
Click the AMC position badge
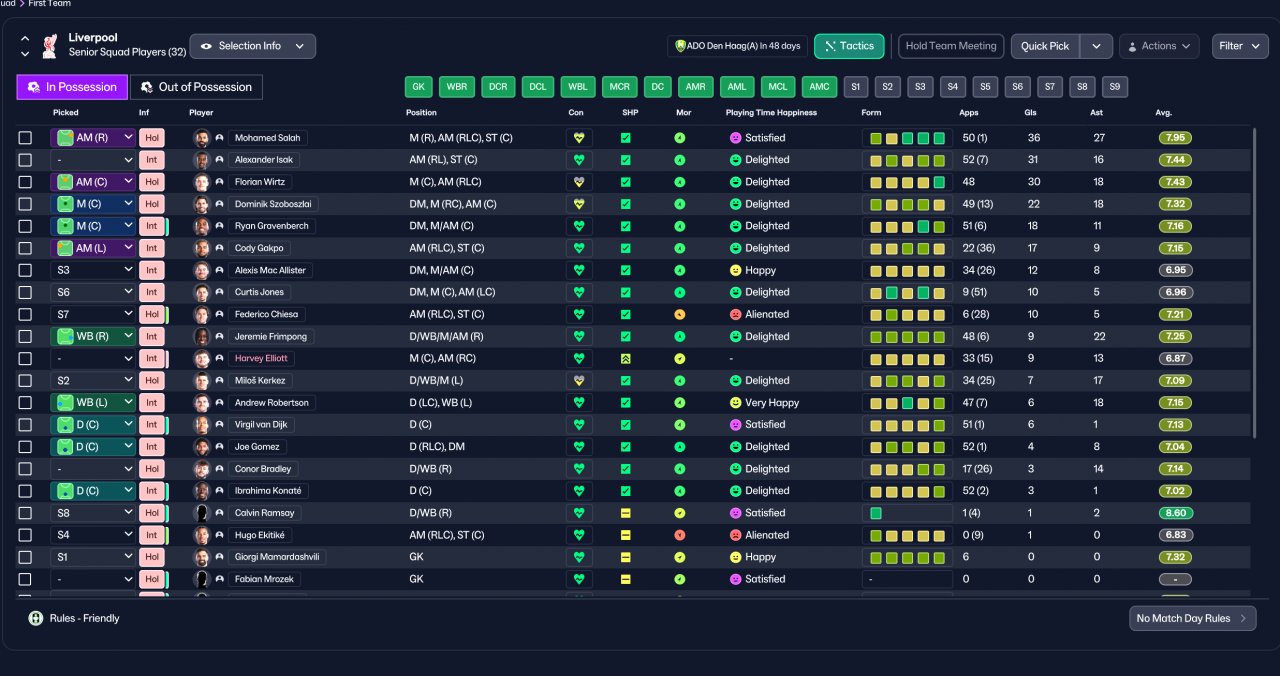point(820,87)
